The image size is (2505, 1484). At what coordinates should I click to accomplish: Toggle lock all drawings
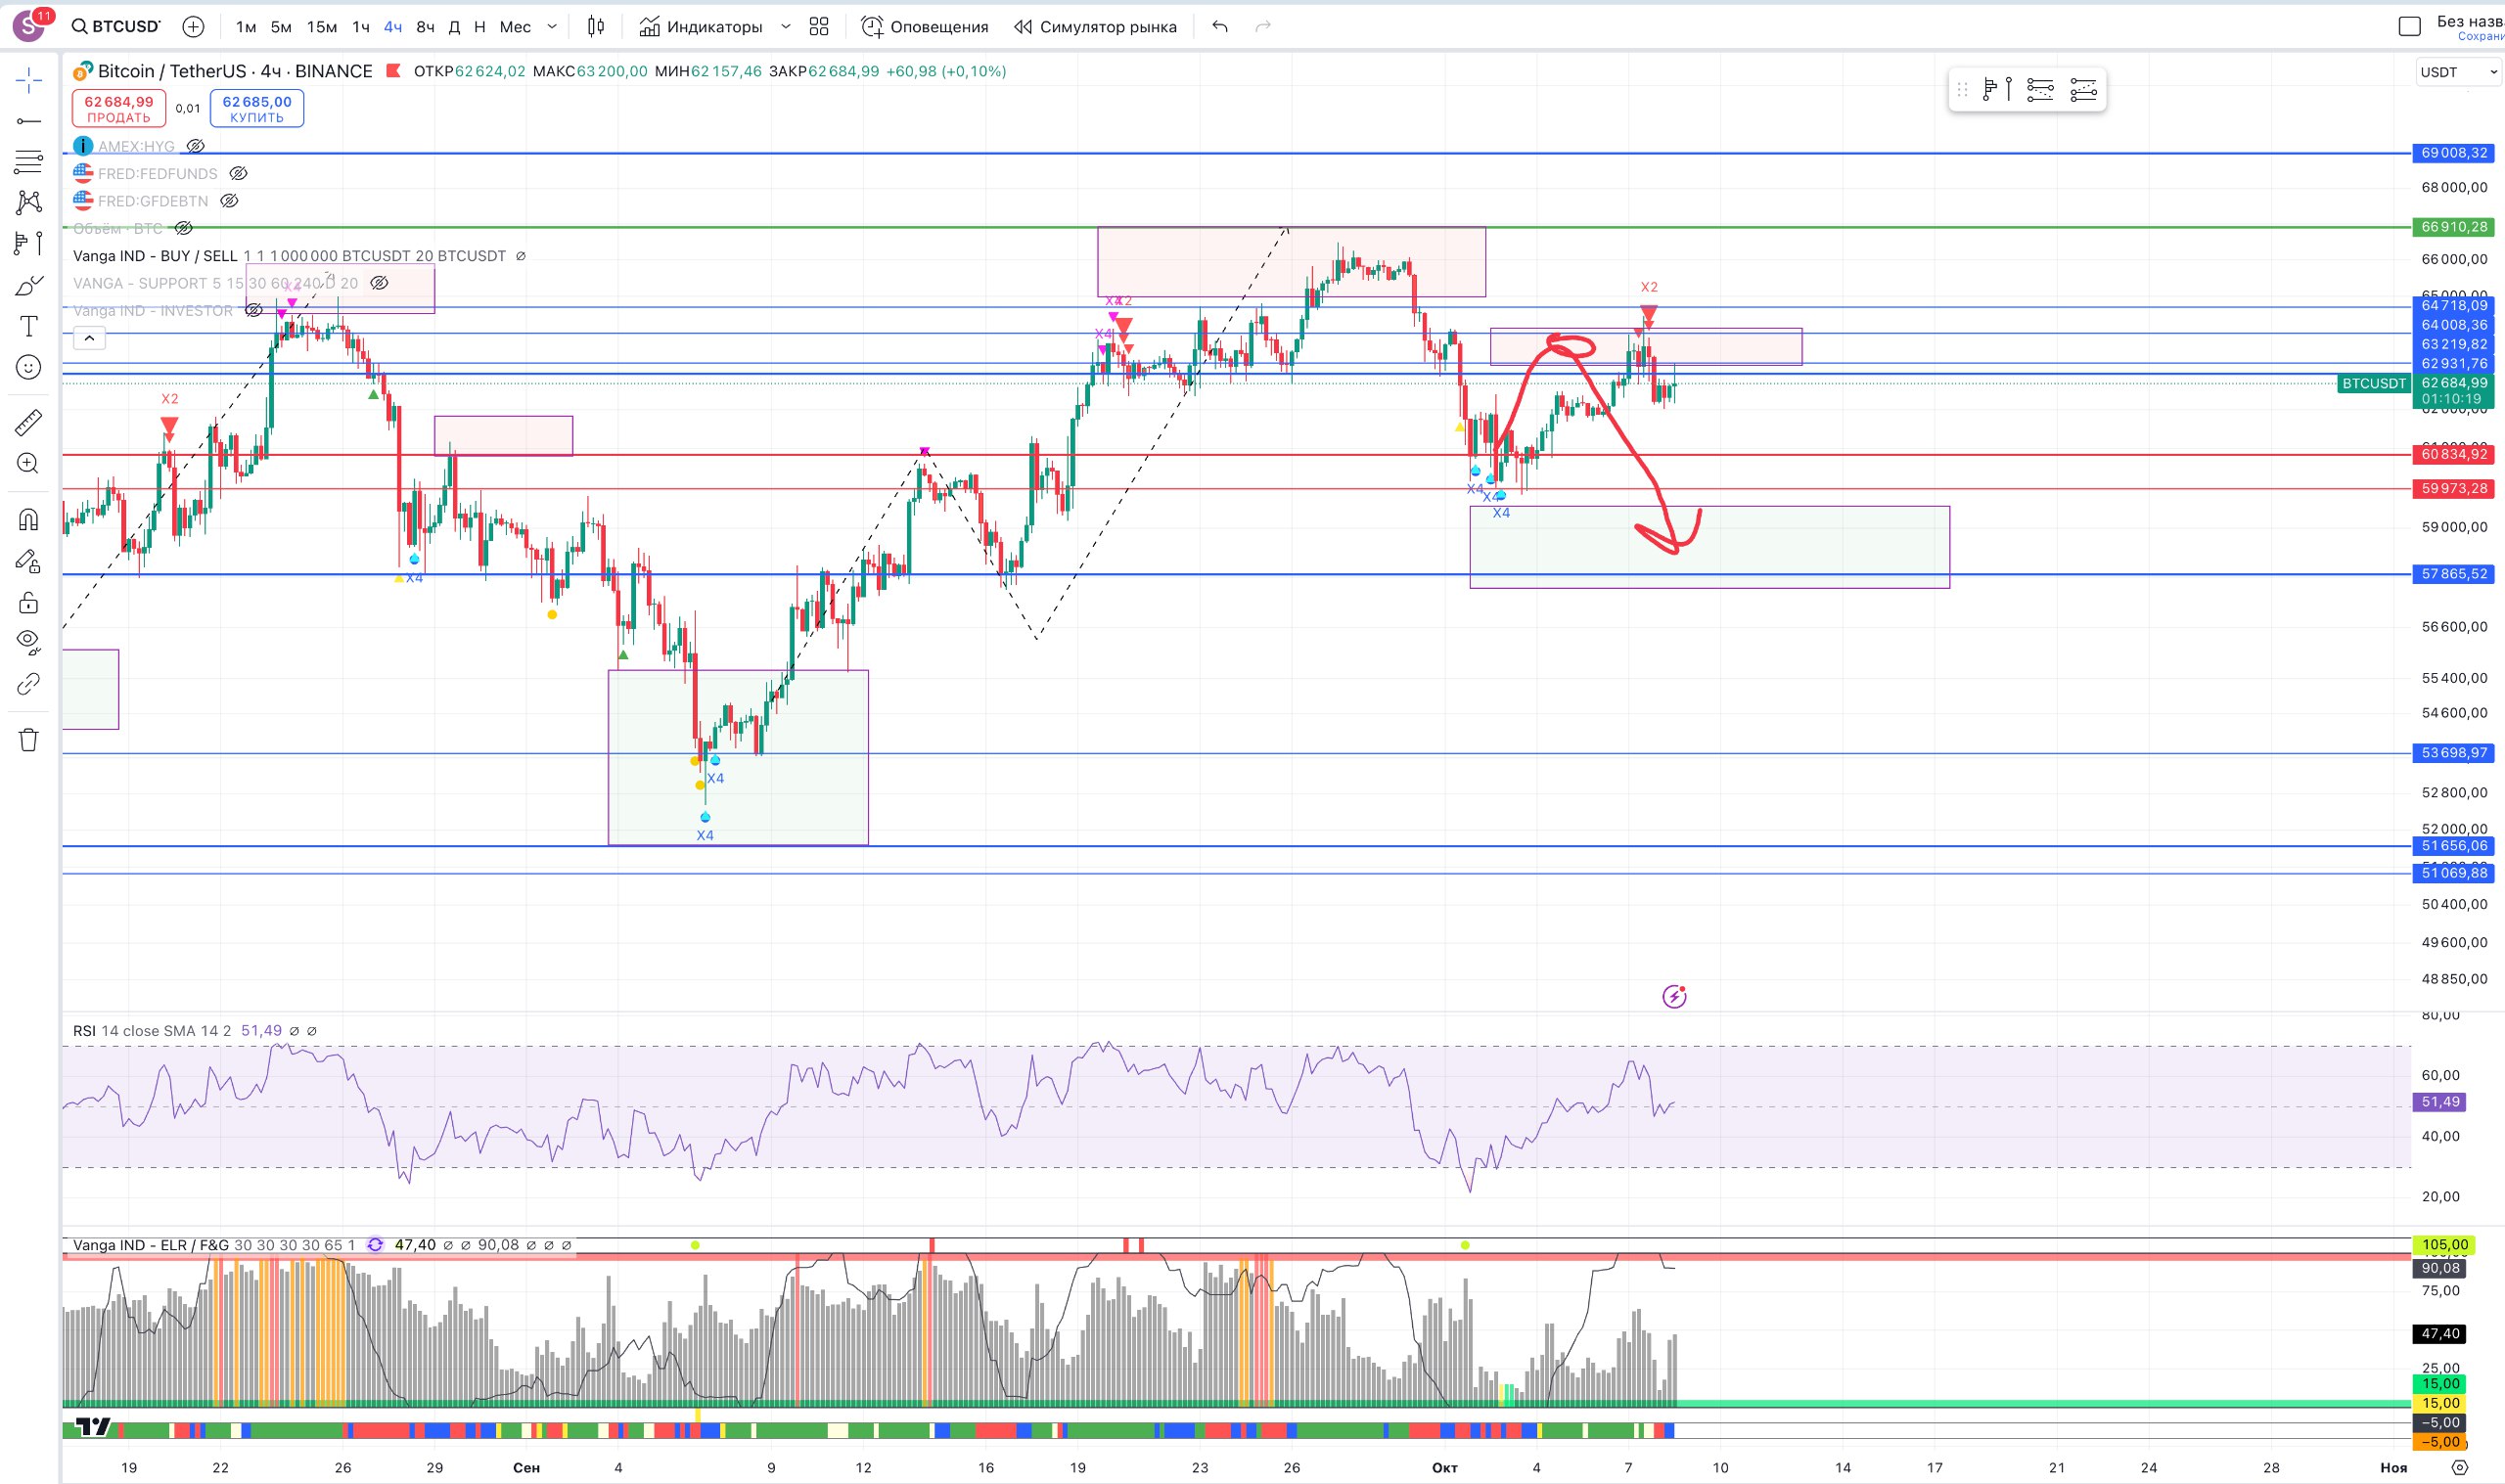coord(29,602)
